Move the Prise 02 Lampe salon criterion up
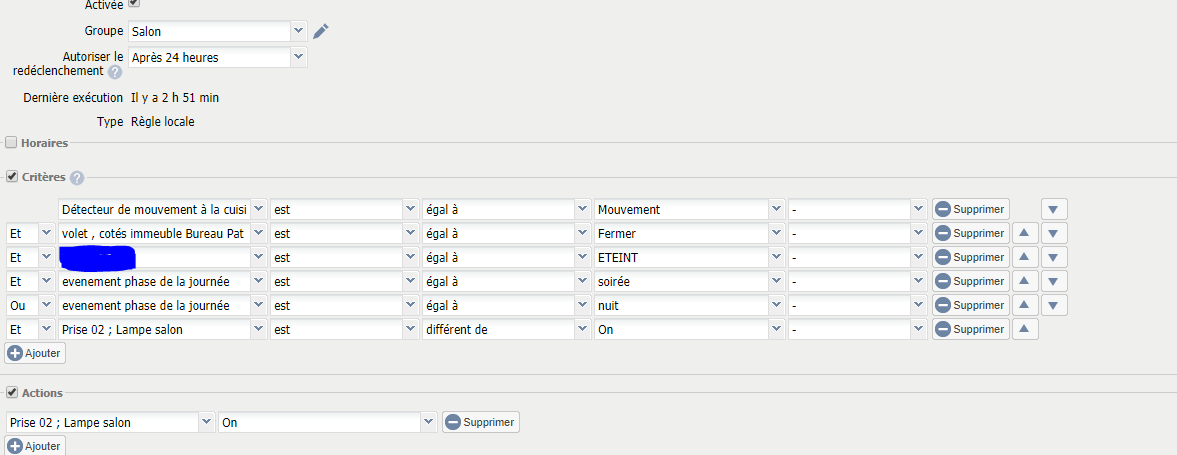1177x455 pixels. [1025, 329]
